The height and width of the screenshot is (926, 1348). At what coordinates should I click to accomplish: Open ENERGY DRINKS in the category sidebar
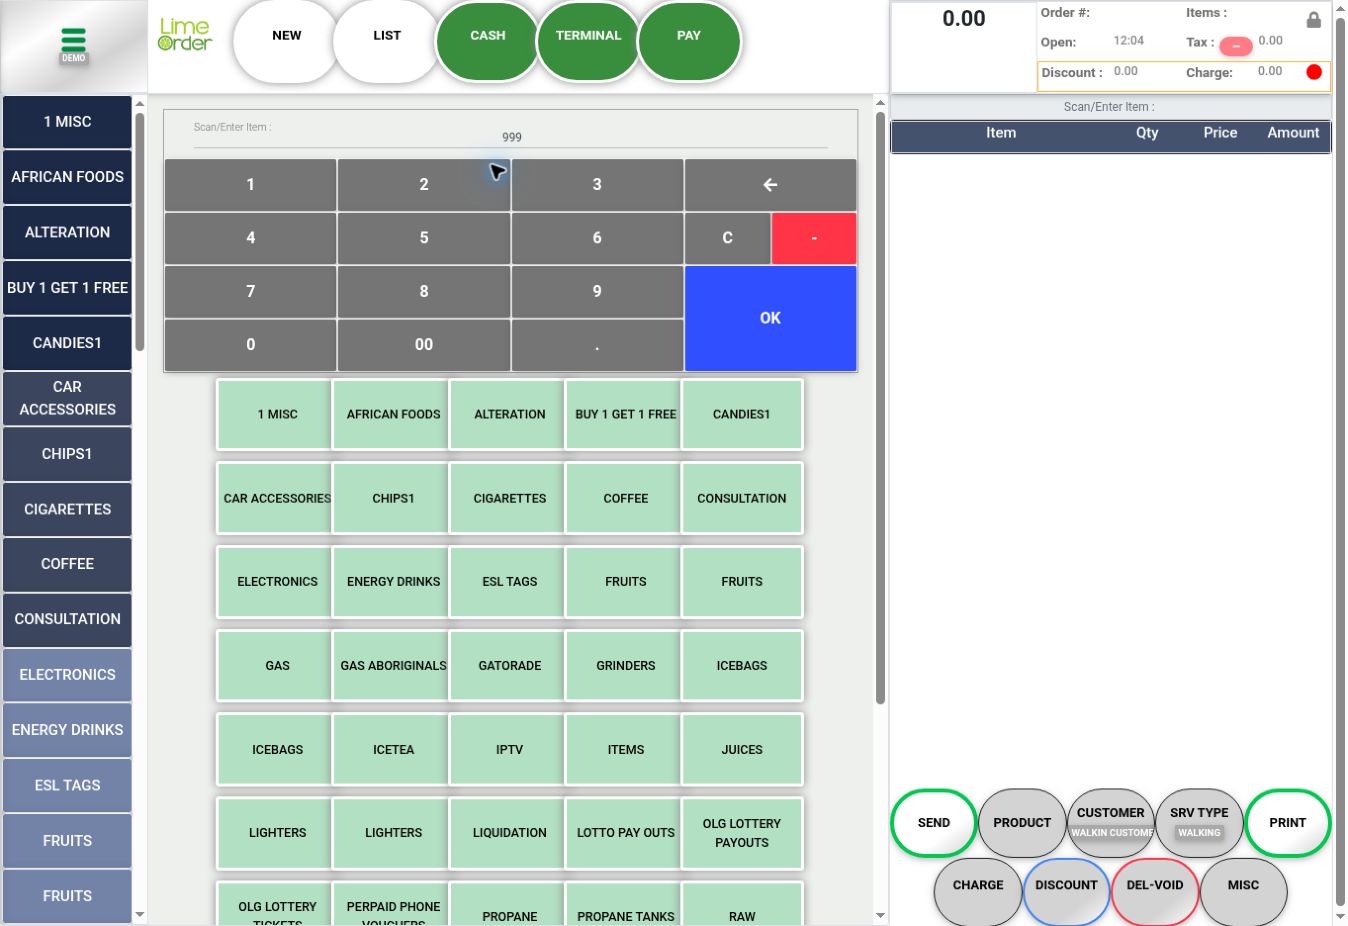pos(67,730)
